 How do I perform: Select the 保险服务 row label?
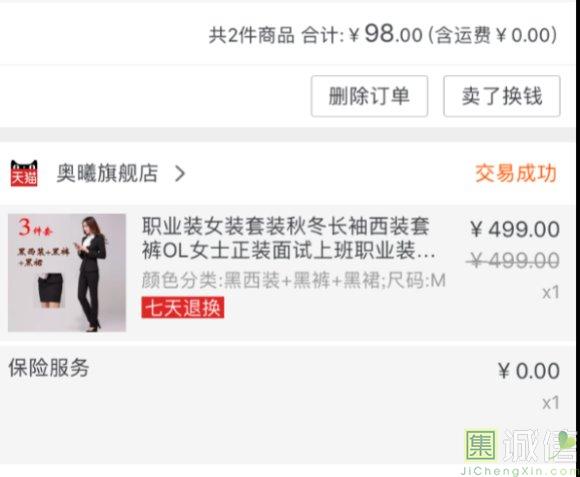coord(49,368)
